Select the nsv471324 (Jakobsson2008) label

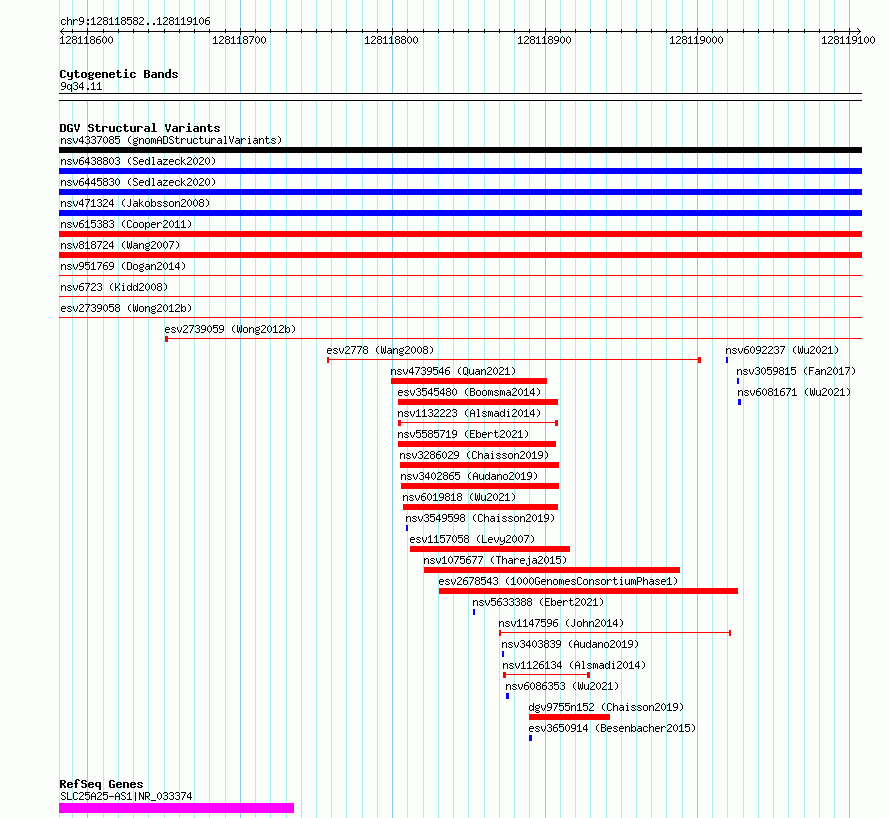click(135, 203)
